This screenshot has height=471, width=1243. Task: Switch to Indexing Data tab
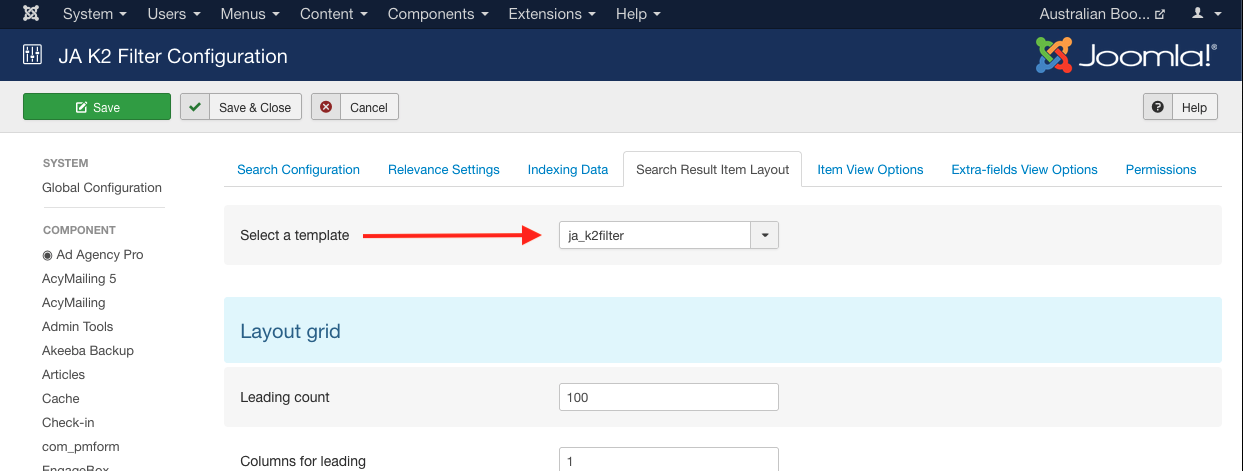click(568, 169)
